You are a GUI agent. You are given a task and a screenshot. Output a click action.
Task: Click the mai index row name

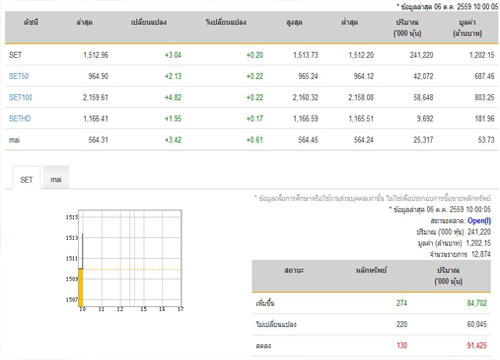pyautogui.click(x=14, y=140)
